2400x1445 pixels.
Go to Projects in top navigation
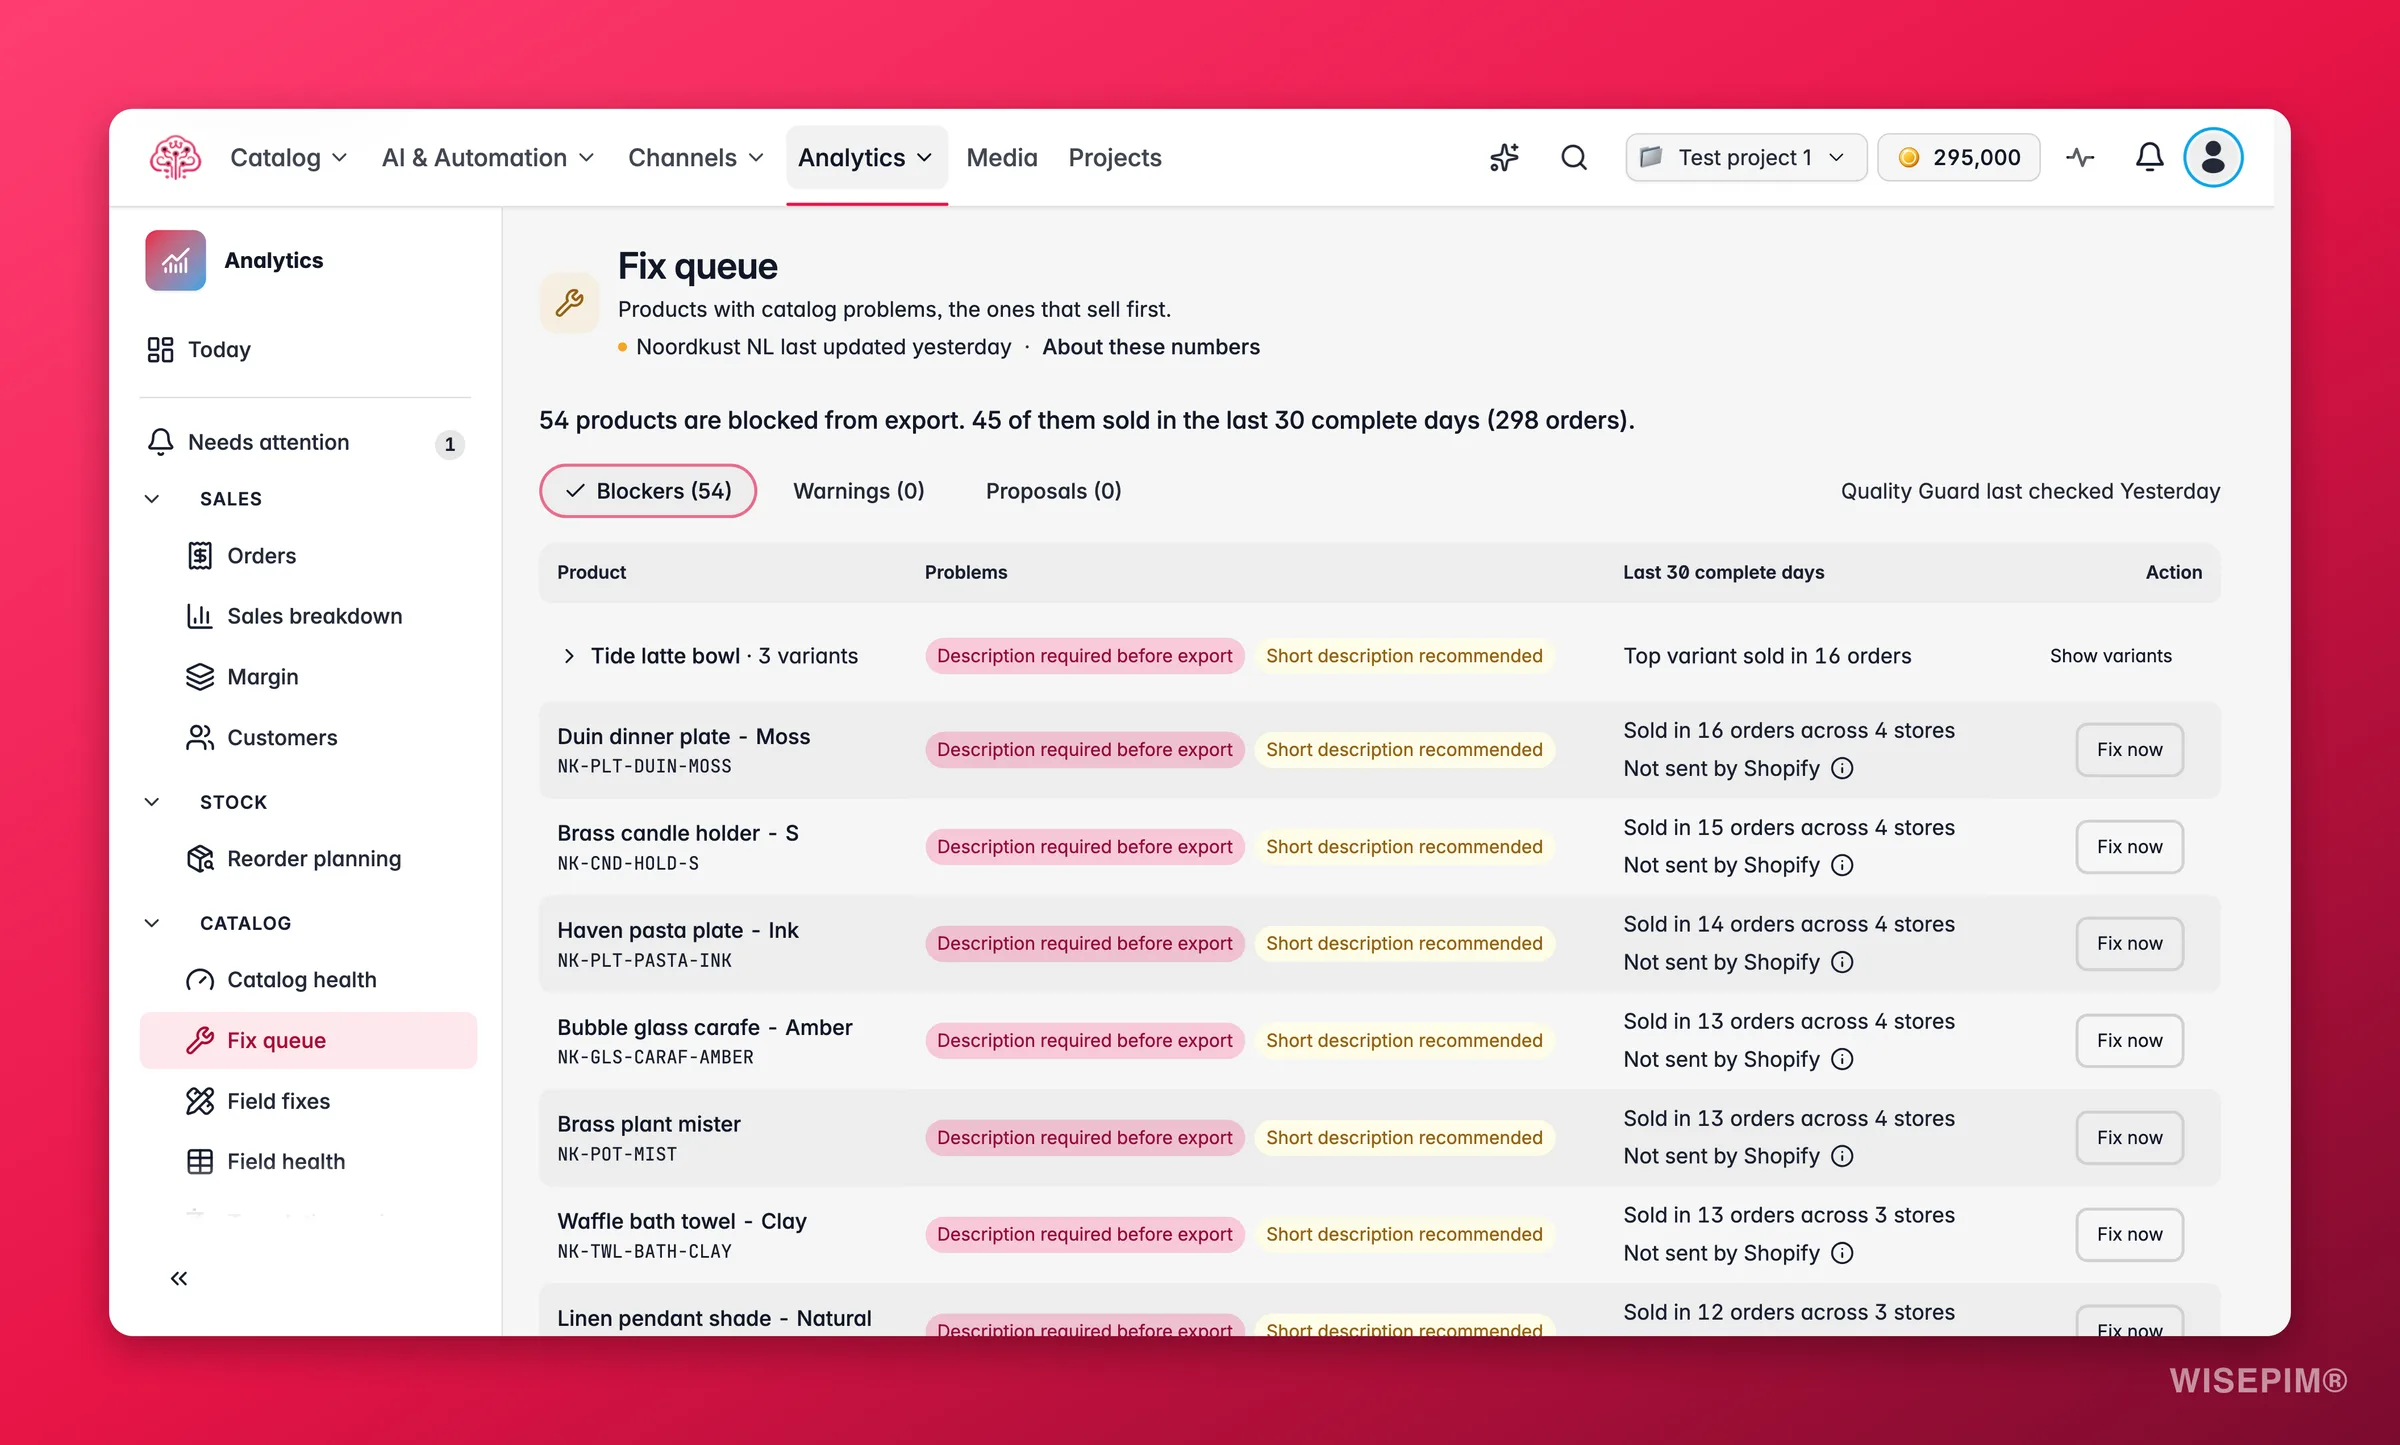[1115, 157]
